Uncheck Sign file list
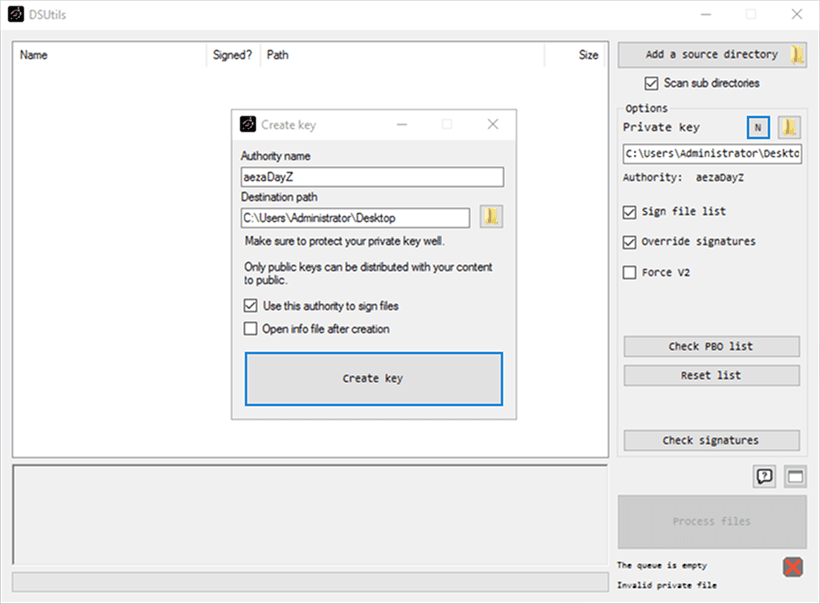This screenshot has height=604, width=820. pyautogui.click(x=629, y=212)
